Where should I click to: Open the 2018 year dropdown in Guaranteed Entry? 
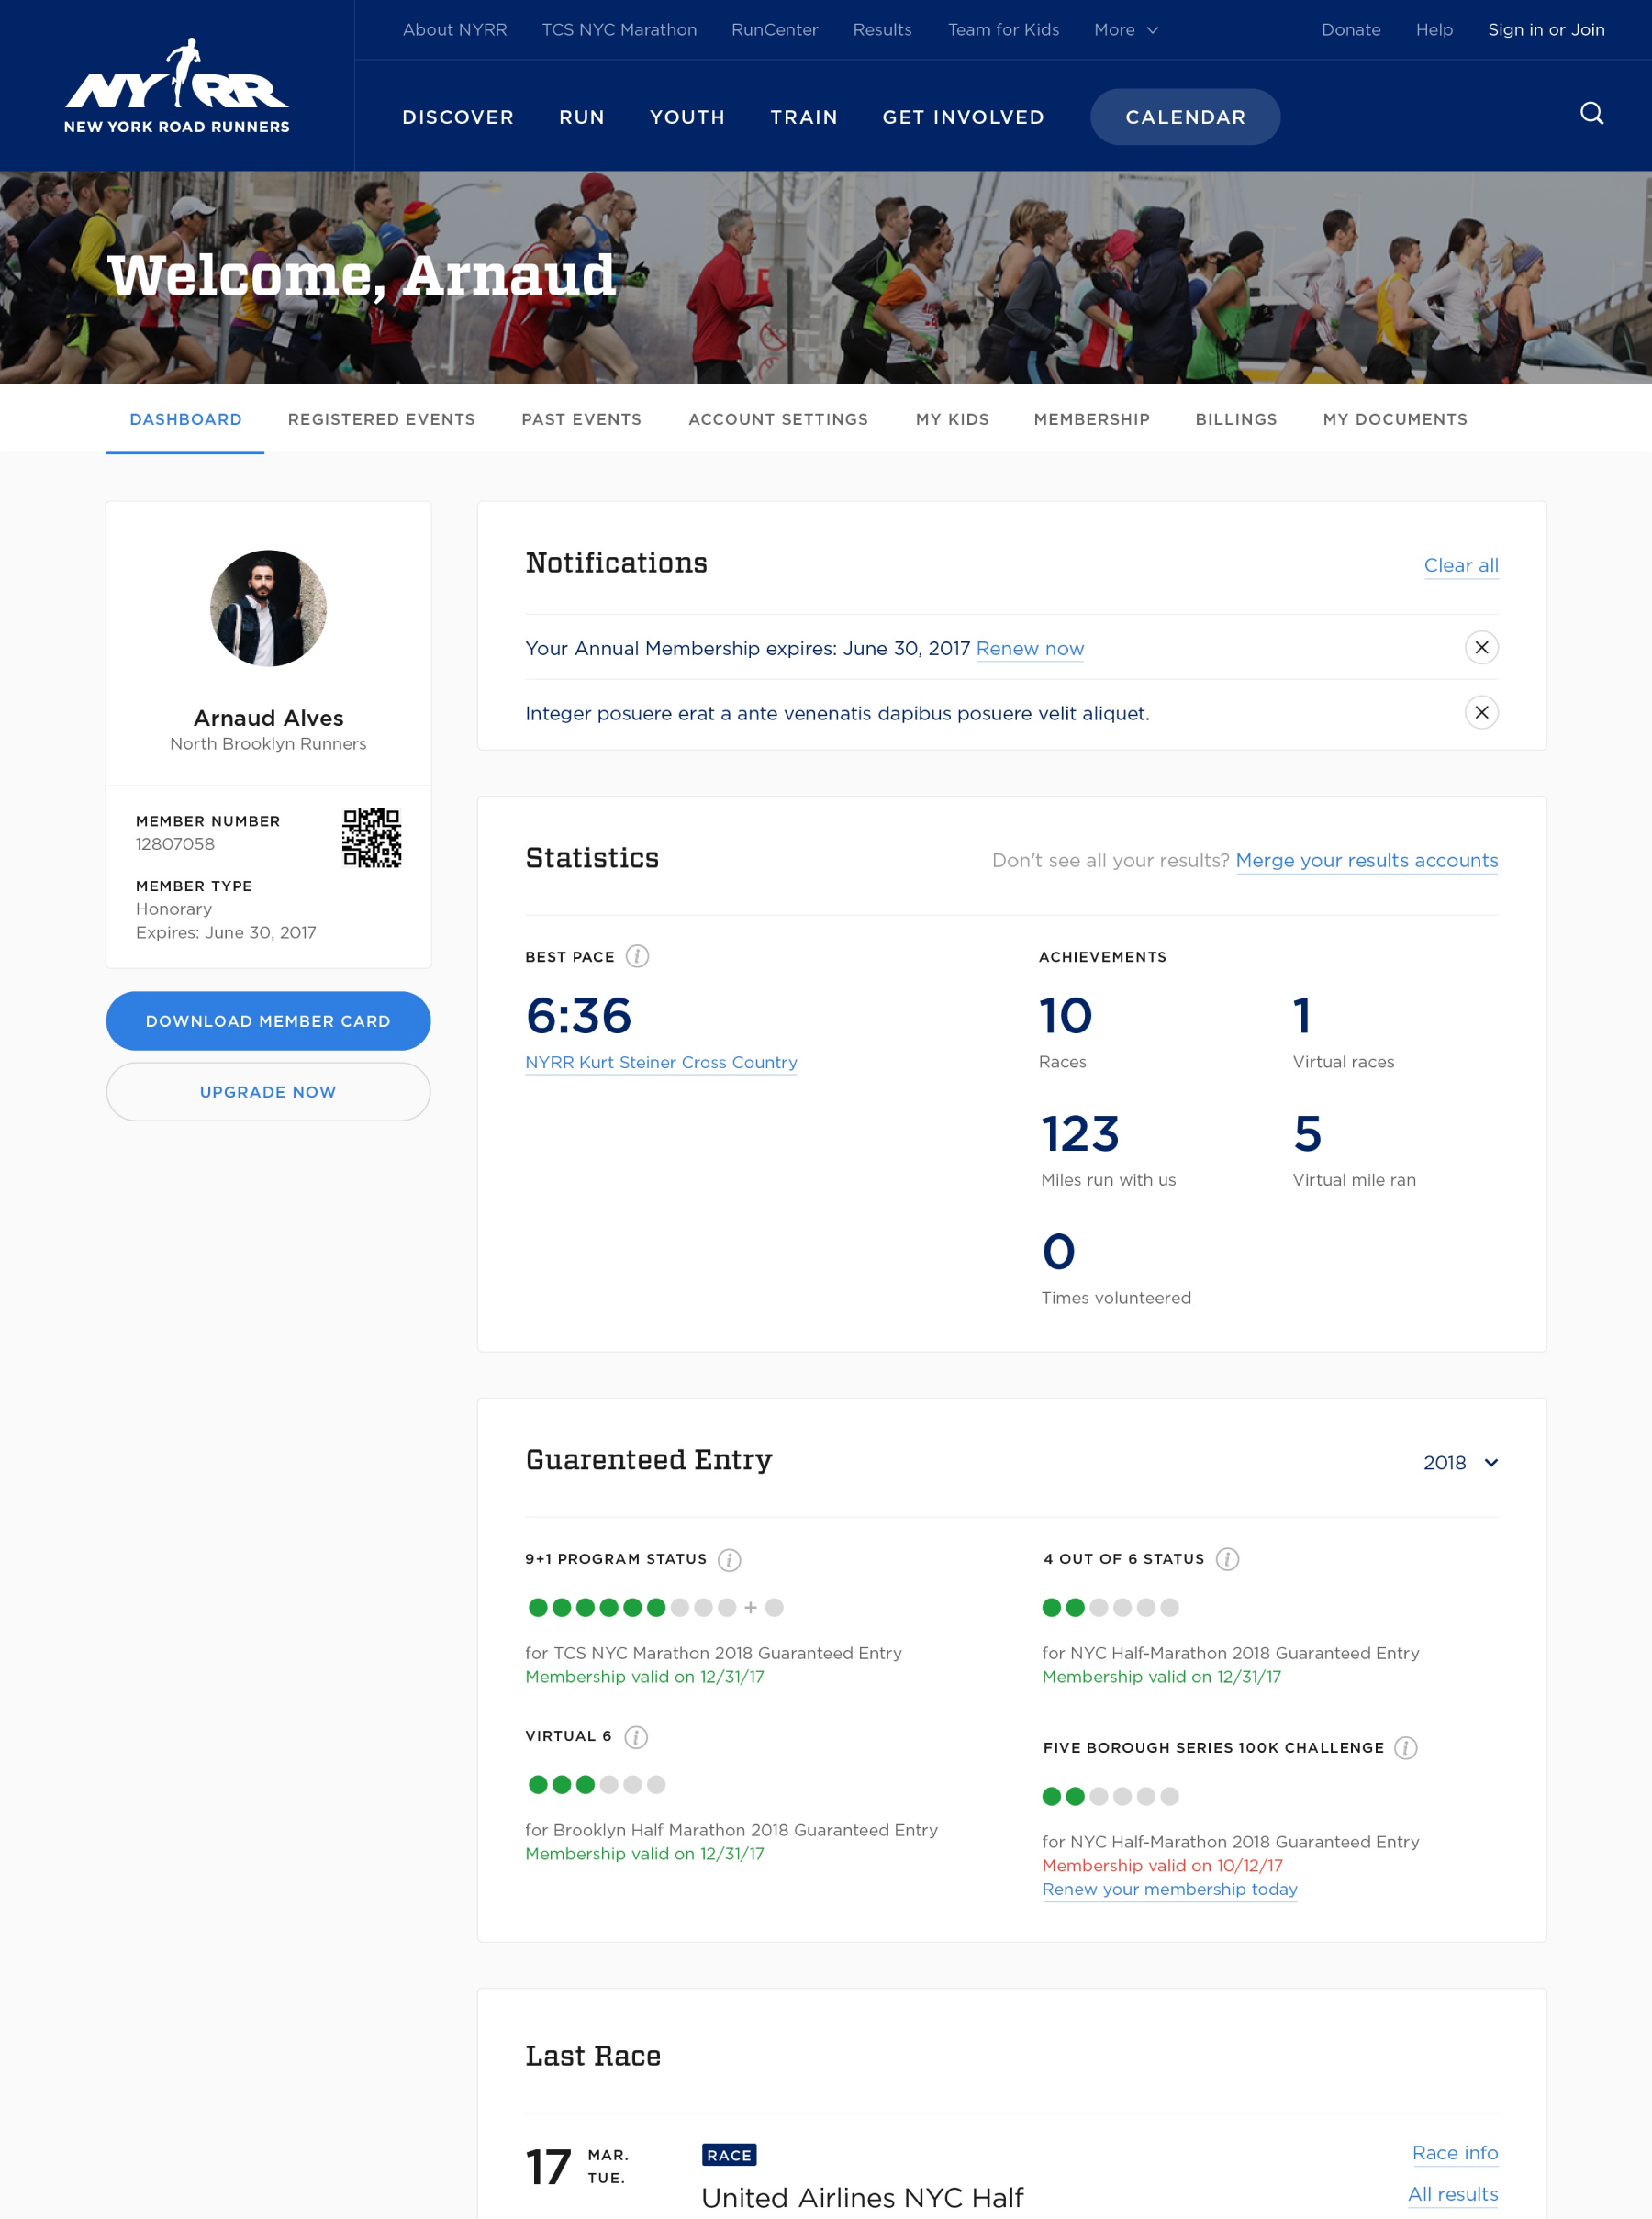[1460, 1463]
